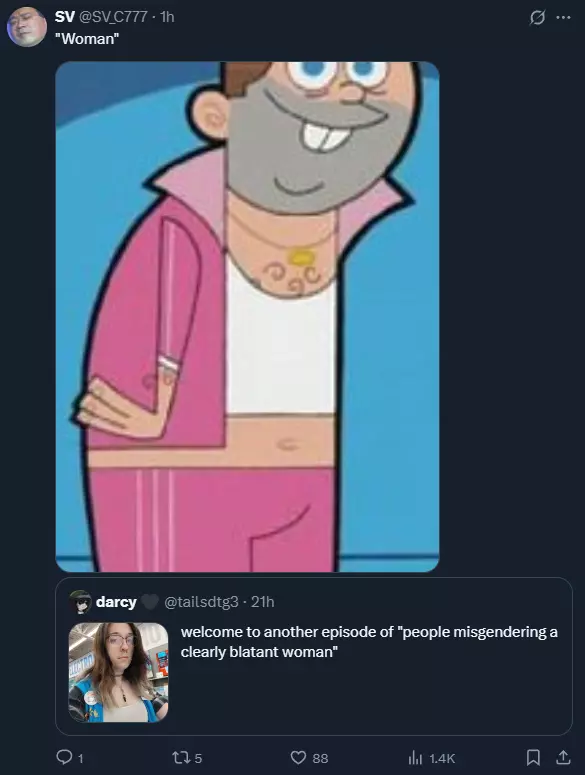Click the darcy display name

click(x=116, y=602)
